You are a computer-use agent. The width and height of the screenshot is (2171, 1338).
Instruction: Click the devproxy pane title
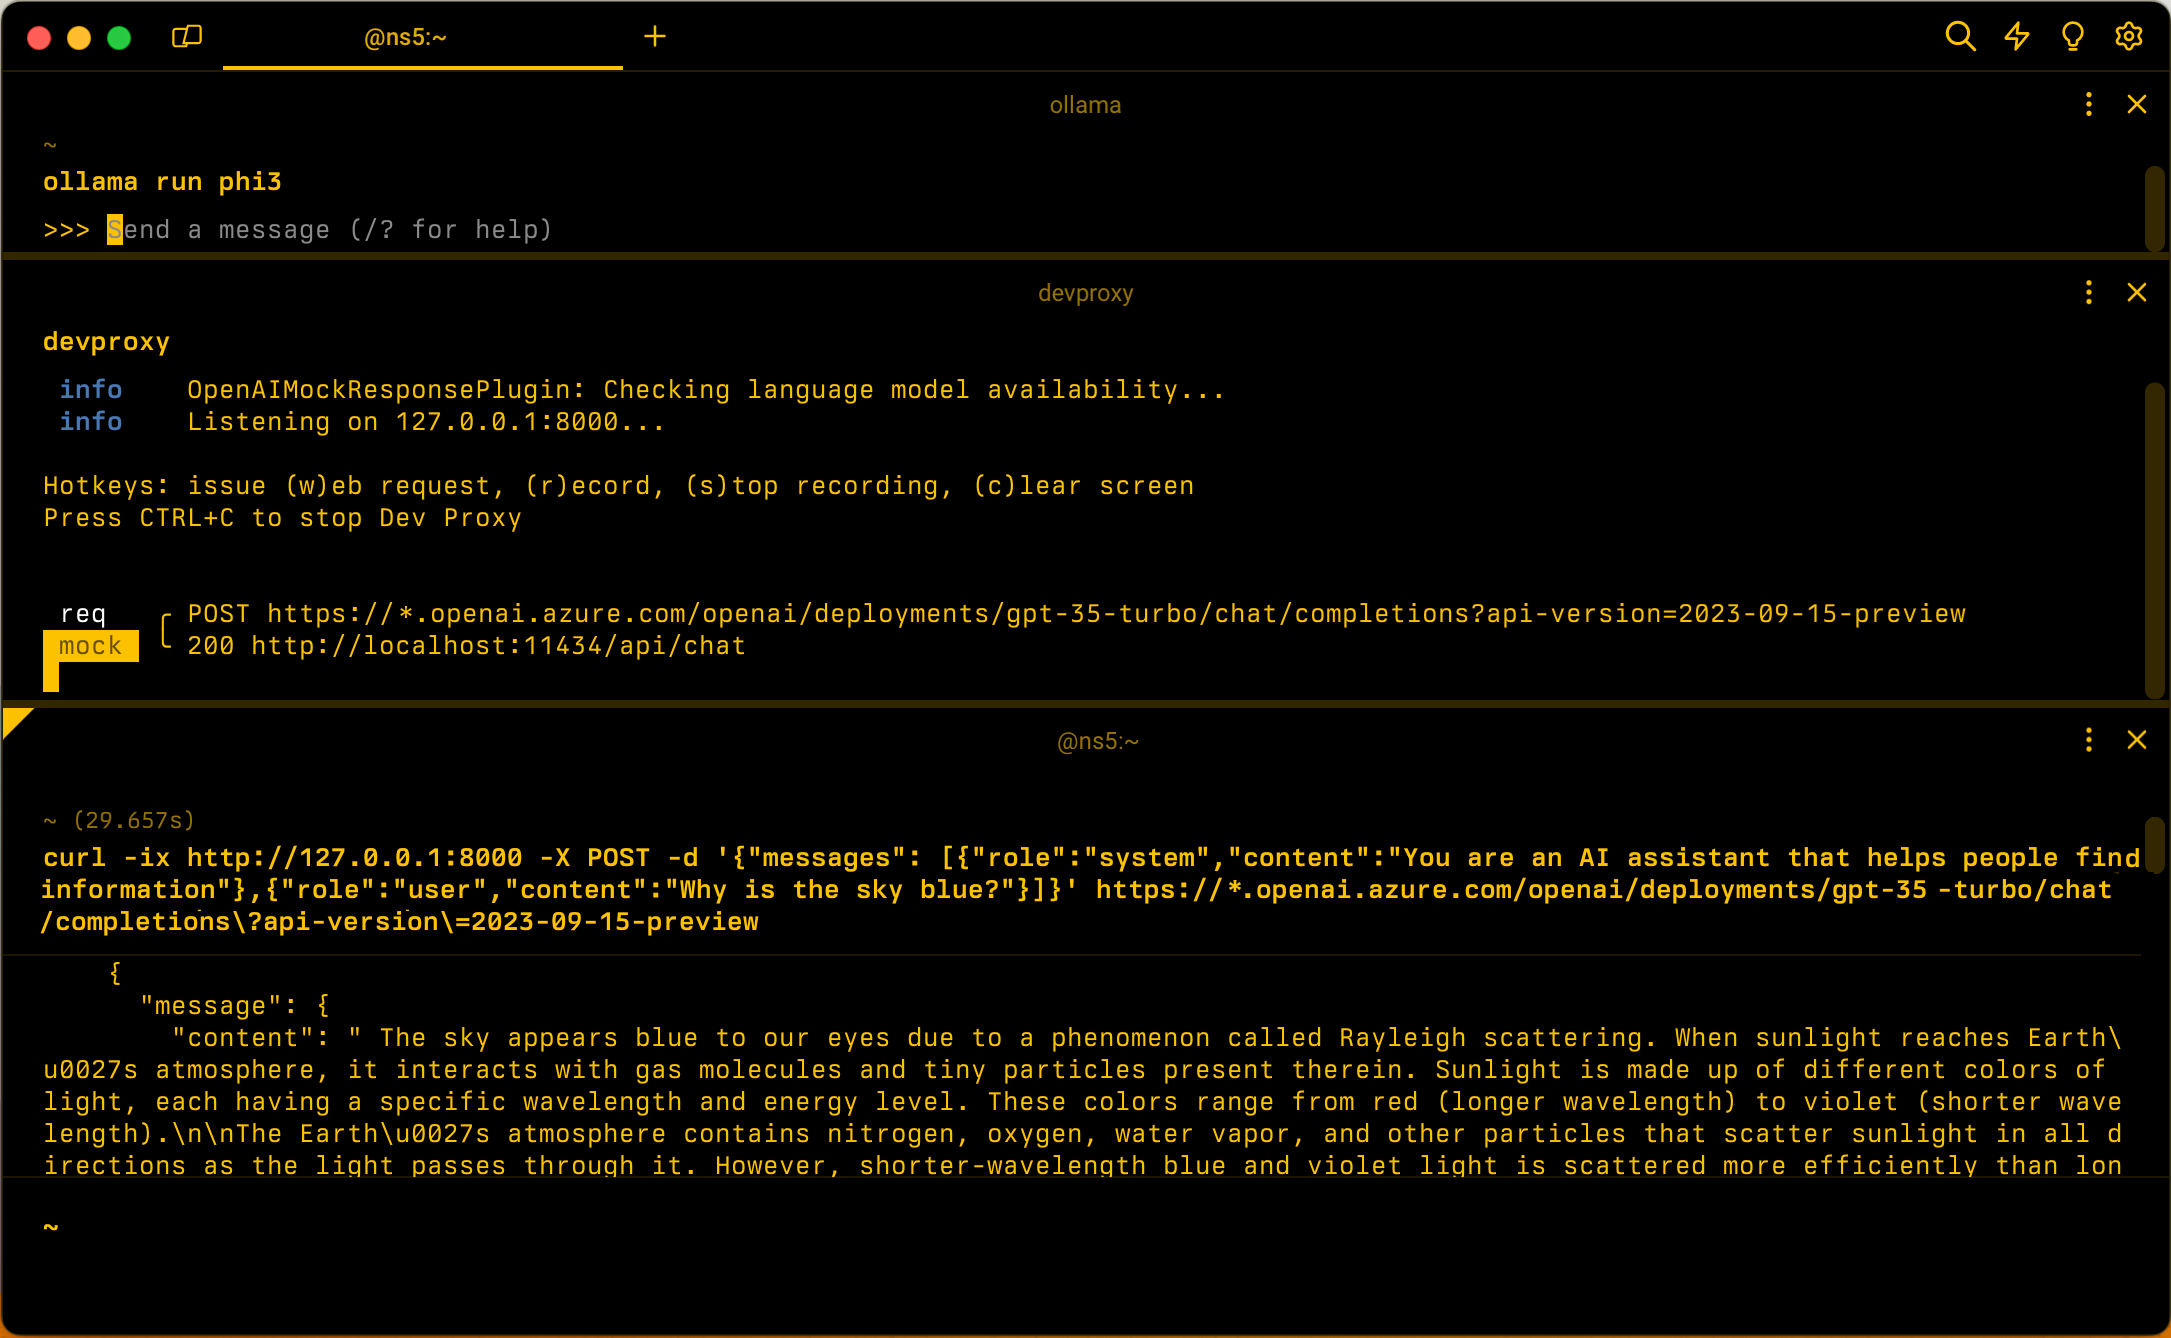[x=1085, y=293]
